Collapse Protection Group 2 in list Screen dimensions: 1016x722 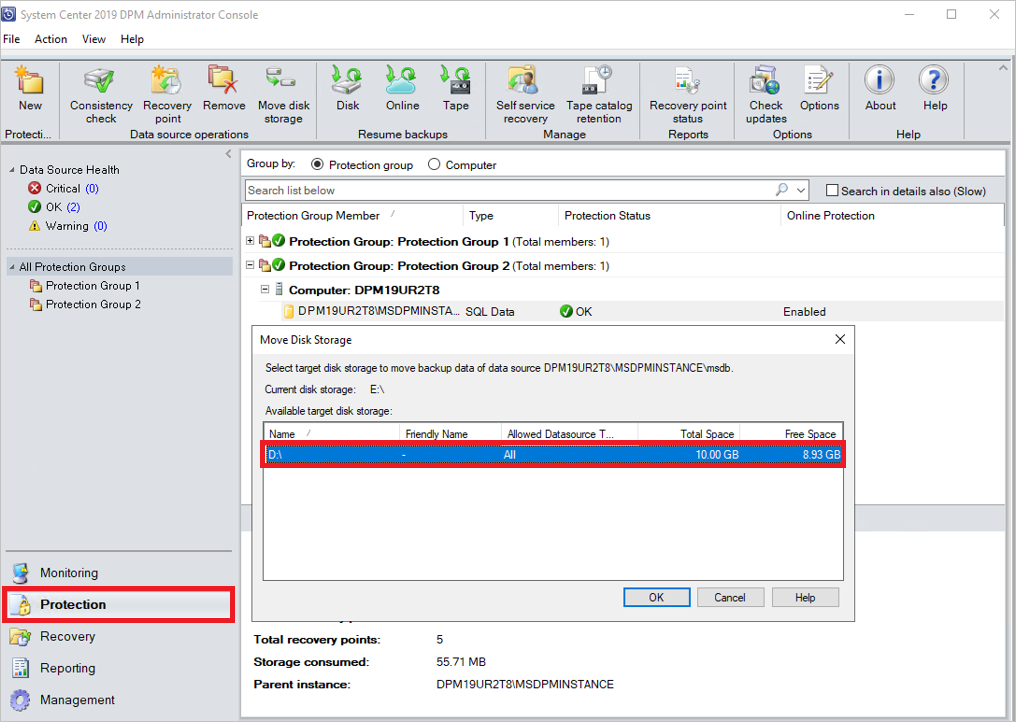pos(250,264)
